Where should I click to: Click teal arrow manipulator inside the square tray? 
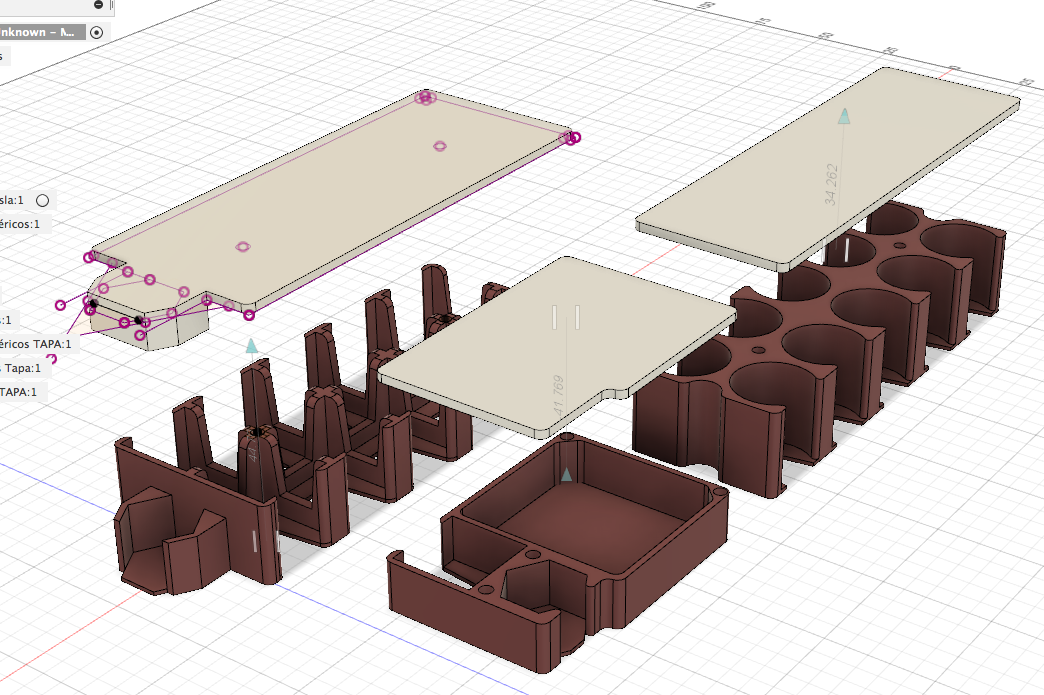[x=567, y=474]
